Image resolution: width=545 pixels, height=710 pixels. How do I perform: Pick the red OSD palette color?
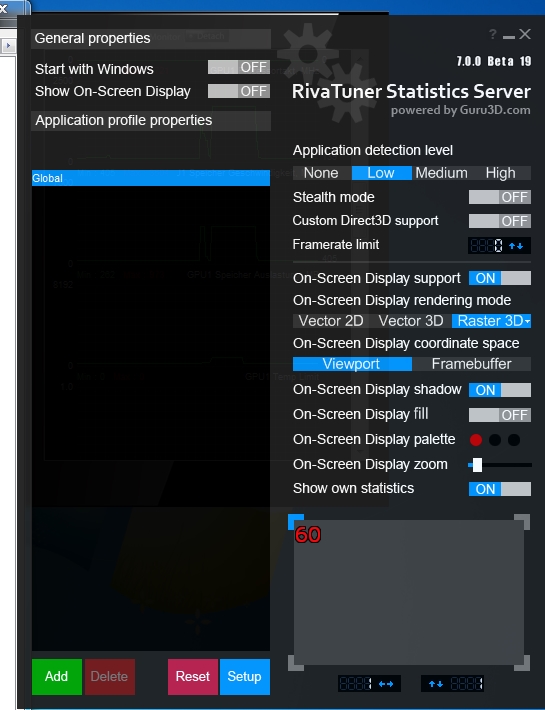coord(476,440)
